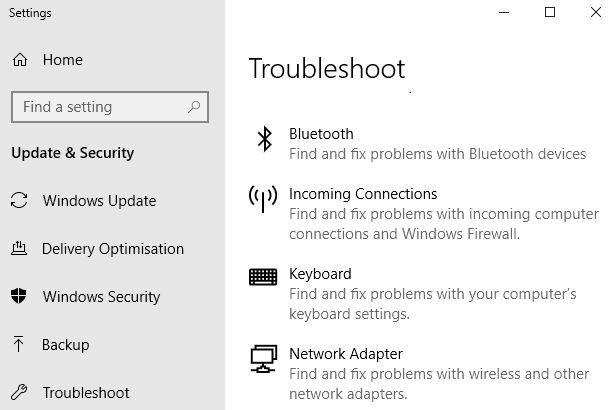Open the Backup settings page
This screenshot has height=410, width=610.
tap(66, 345)
